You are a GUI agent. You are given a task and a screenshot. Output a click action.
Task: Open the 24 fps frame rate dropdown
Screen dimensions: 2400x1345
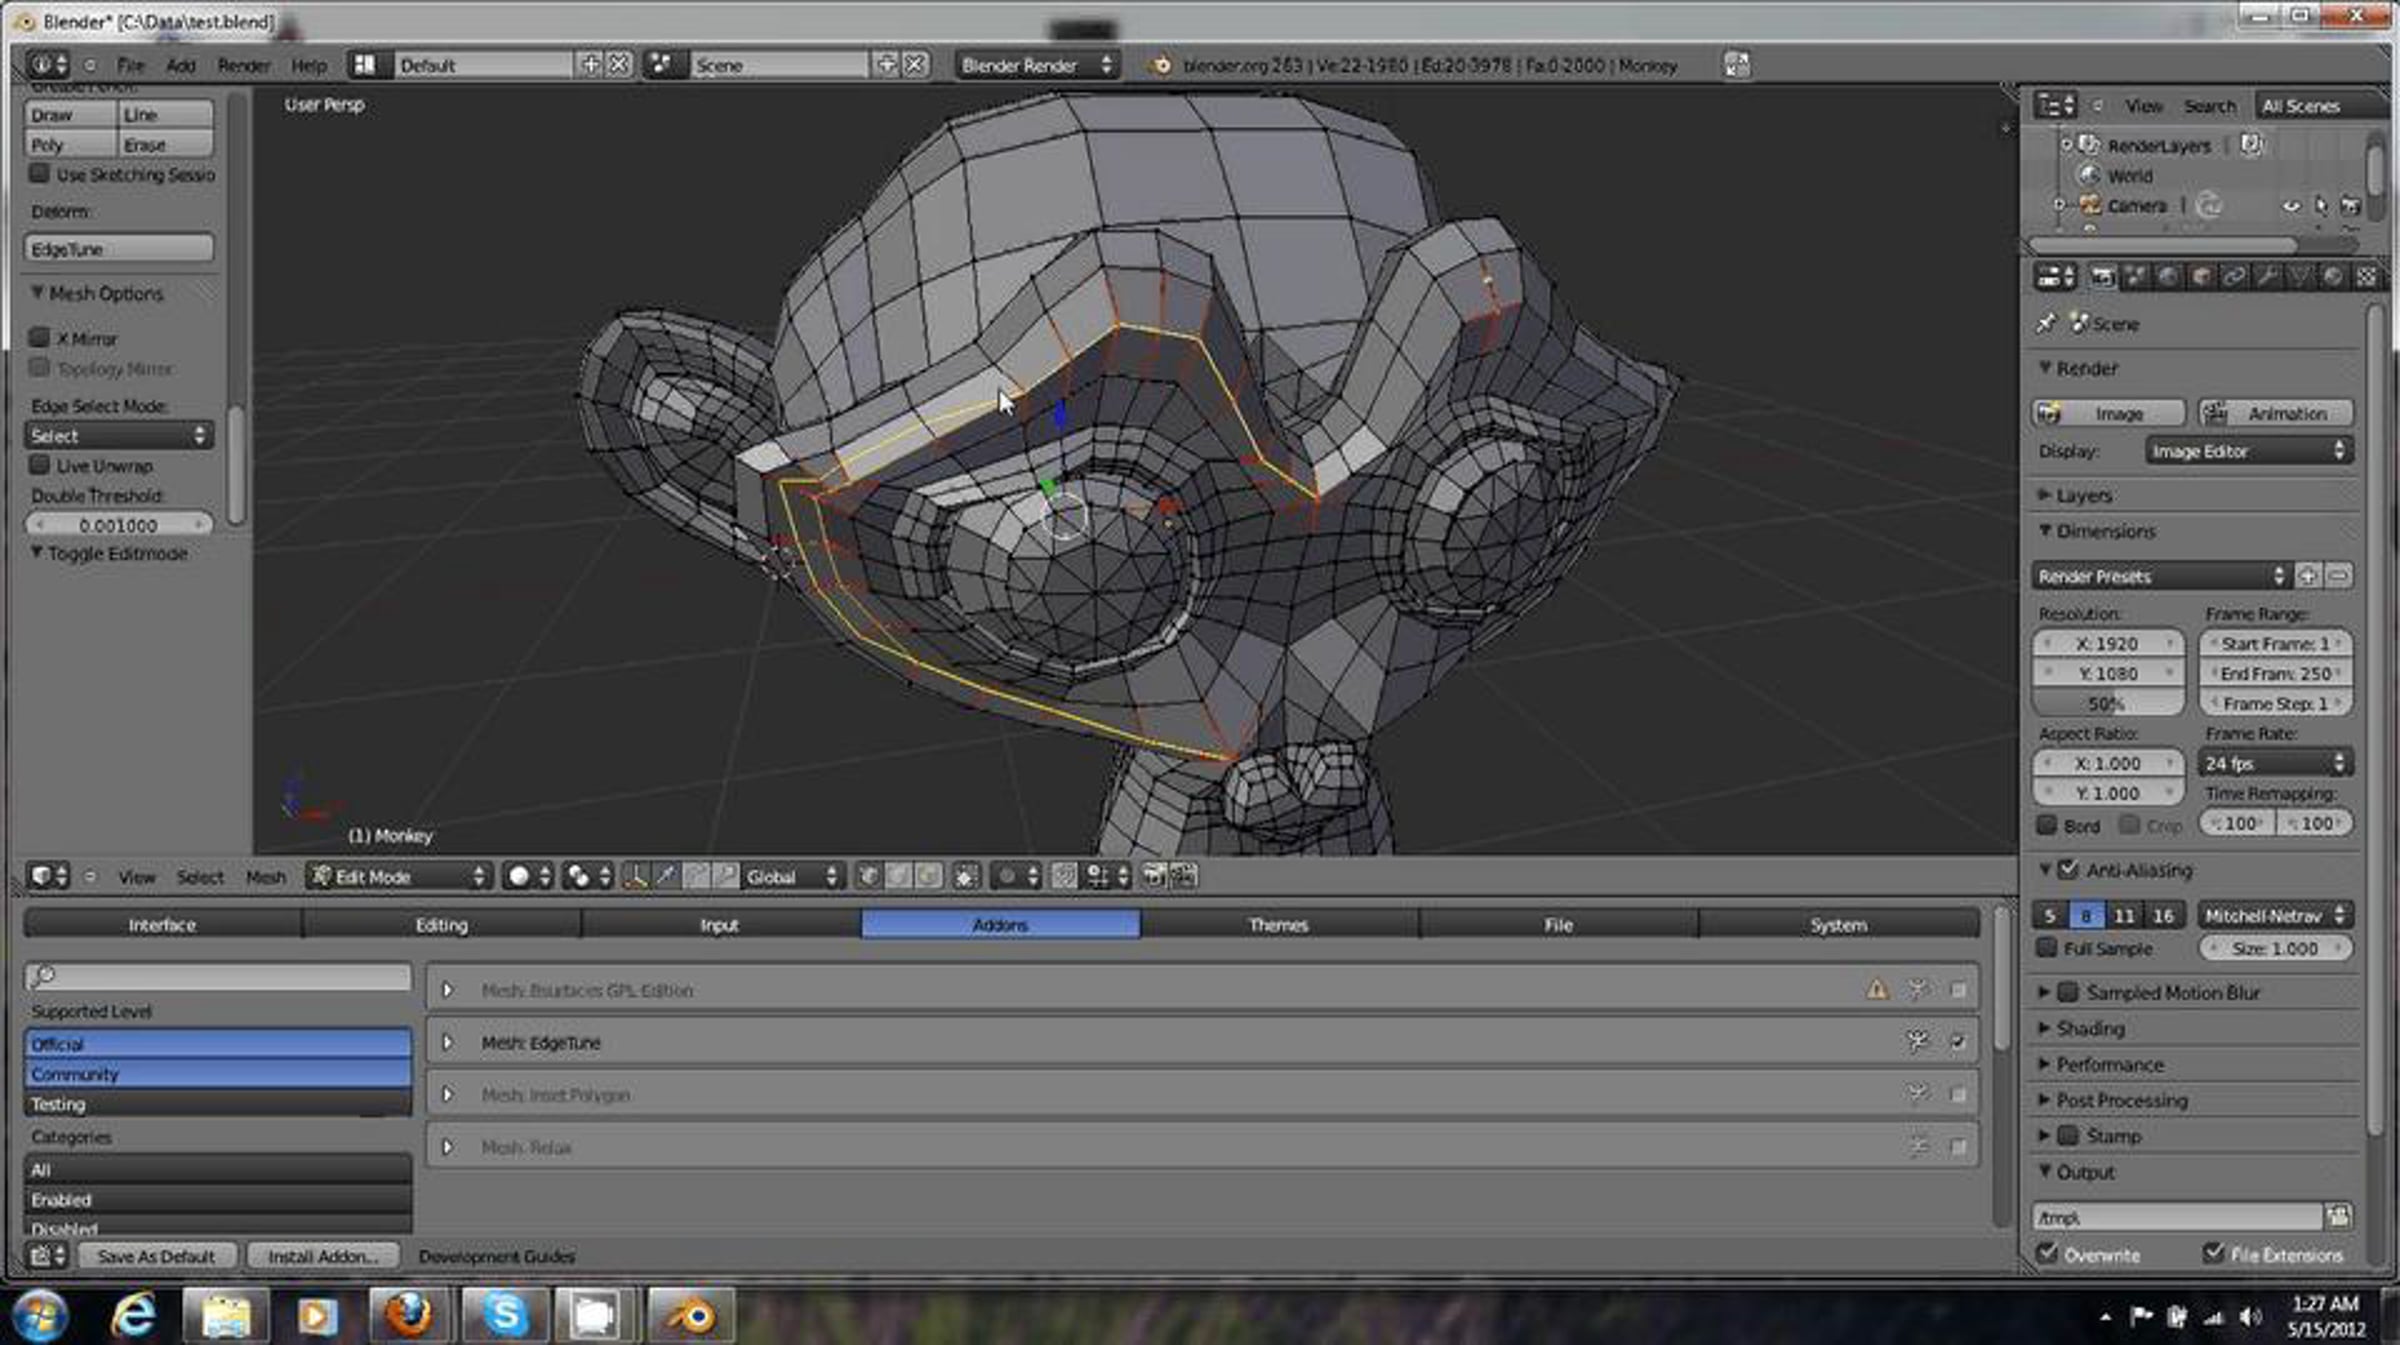[x=2275, y=763]
